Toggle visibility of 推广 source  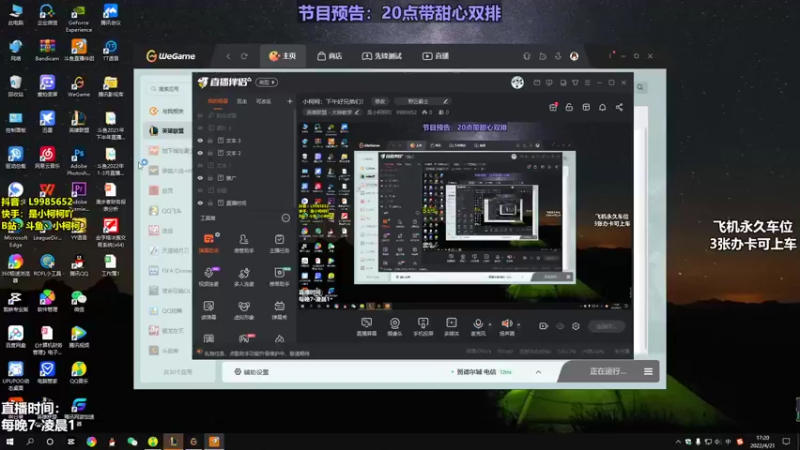coord(200,178)
